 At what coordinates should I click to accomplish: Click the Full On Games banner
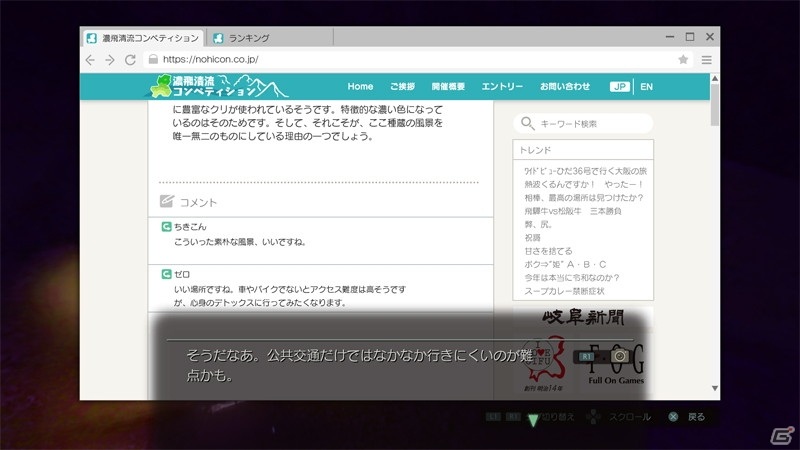tap(616, 364)
